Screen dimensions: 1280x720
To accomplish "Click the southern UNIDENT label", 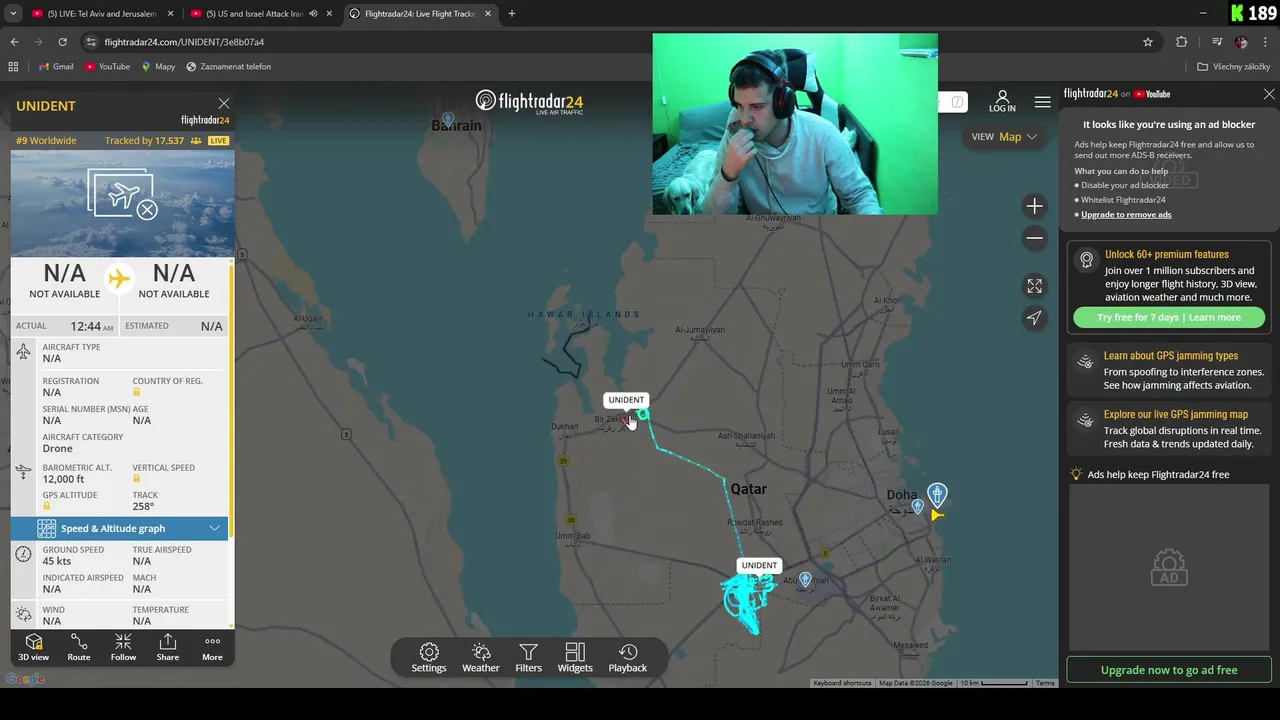I will click(759, 565).
